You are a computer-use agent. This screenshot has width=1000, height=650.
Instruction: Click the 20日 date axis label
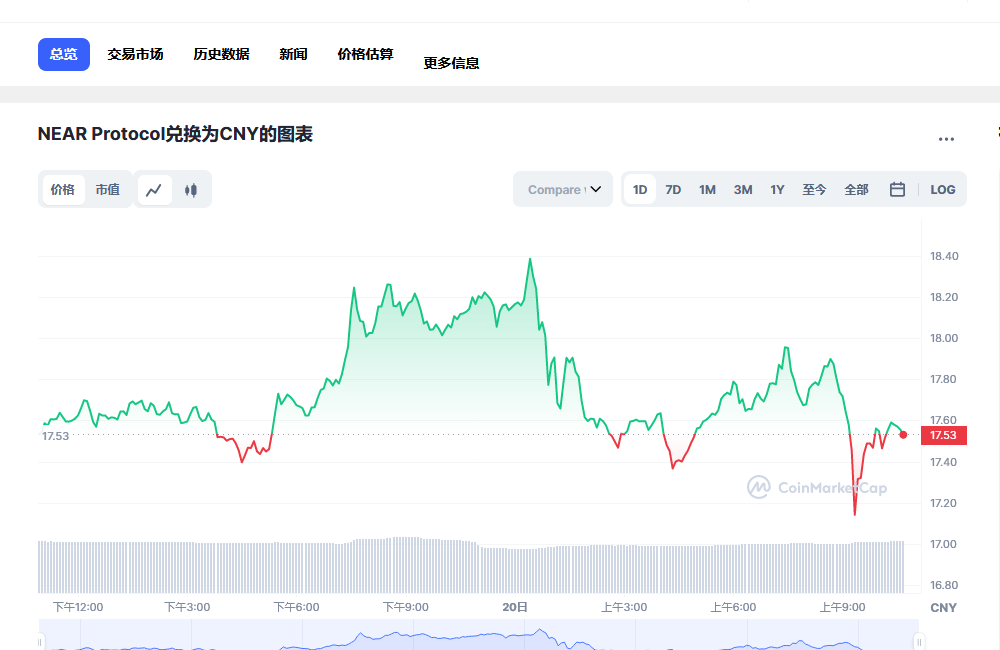pyautogui.click(x=515, y=607)
